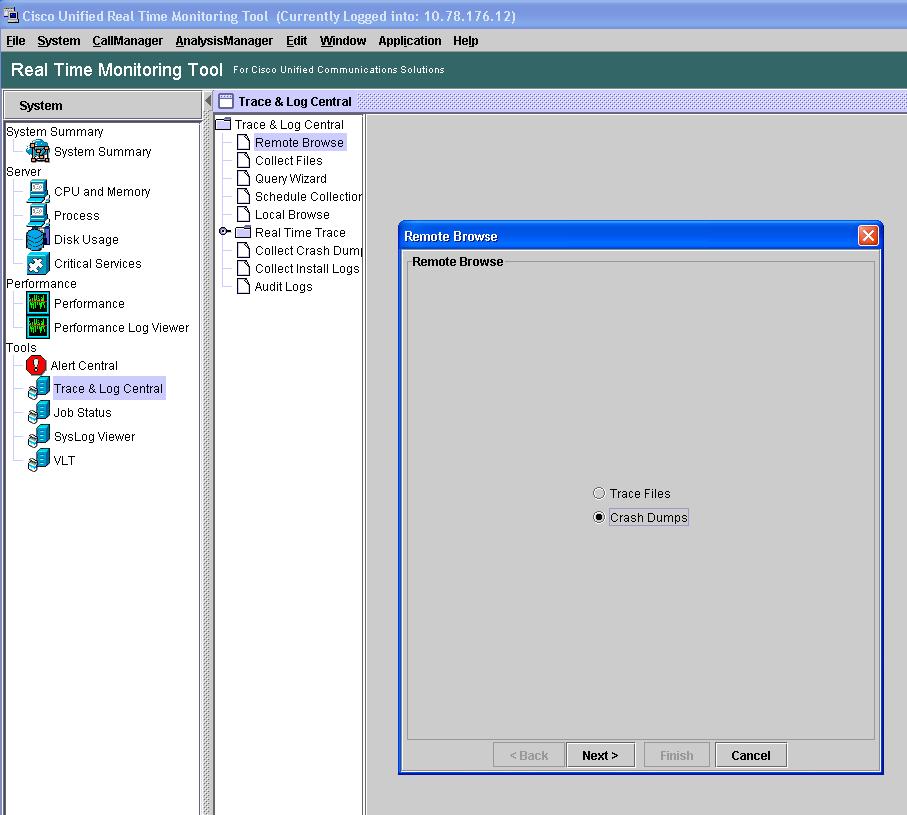Image resolution: width=907 pixels, height=815 pixels.
Task: Select the System Summary tree label
Action: [102, 152]
